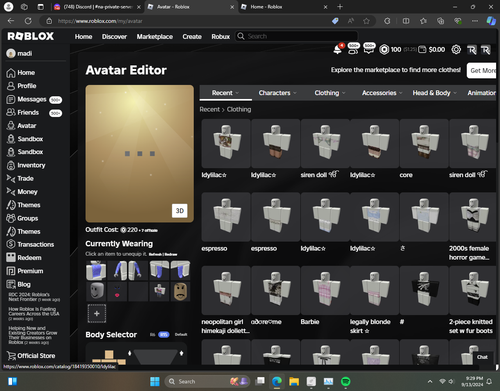Open the Robux balance icon
Screen dimensions: 500x391
[x=384, y=50]
